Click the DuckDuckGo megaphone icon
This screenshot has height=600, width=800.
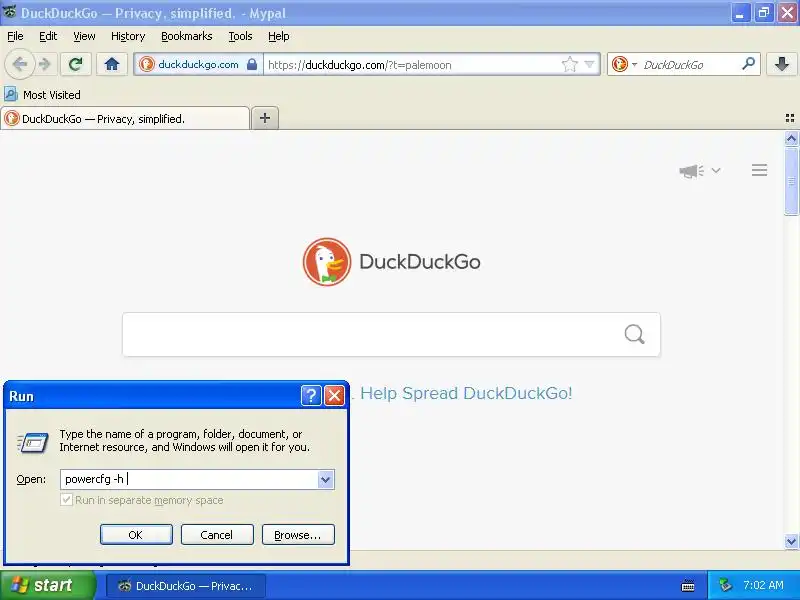(691, 170)
